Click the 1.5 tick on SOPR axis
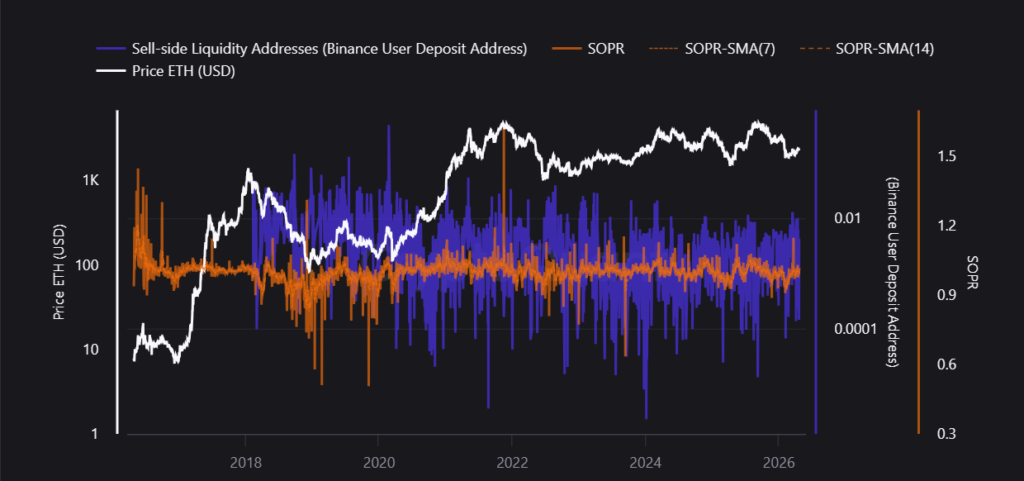 [947, 157]
